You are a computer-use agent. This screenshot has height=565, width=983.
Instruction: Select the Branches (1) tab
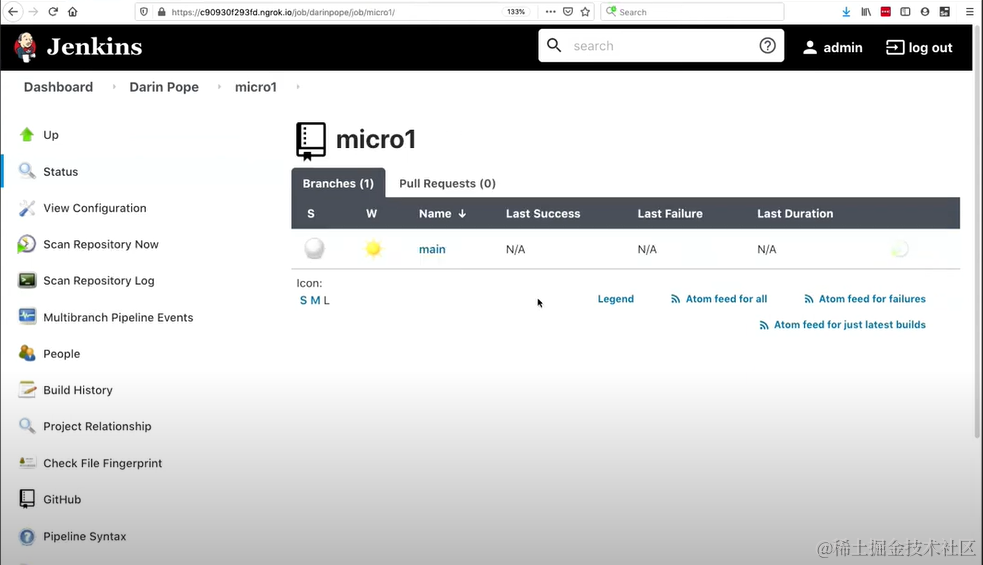(338, 184)
